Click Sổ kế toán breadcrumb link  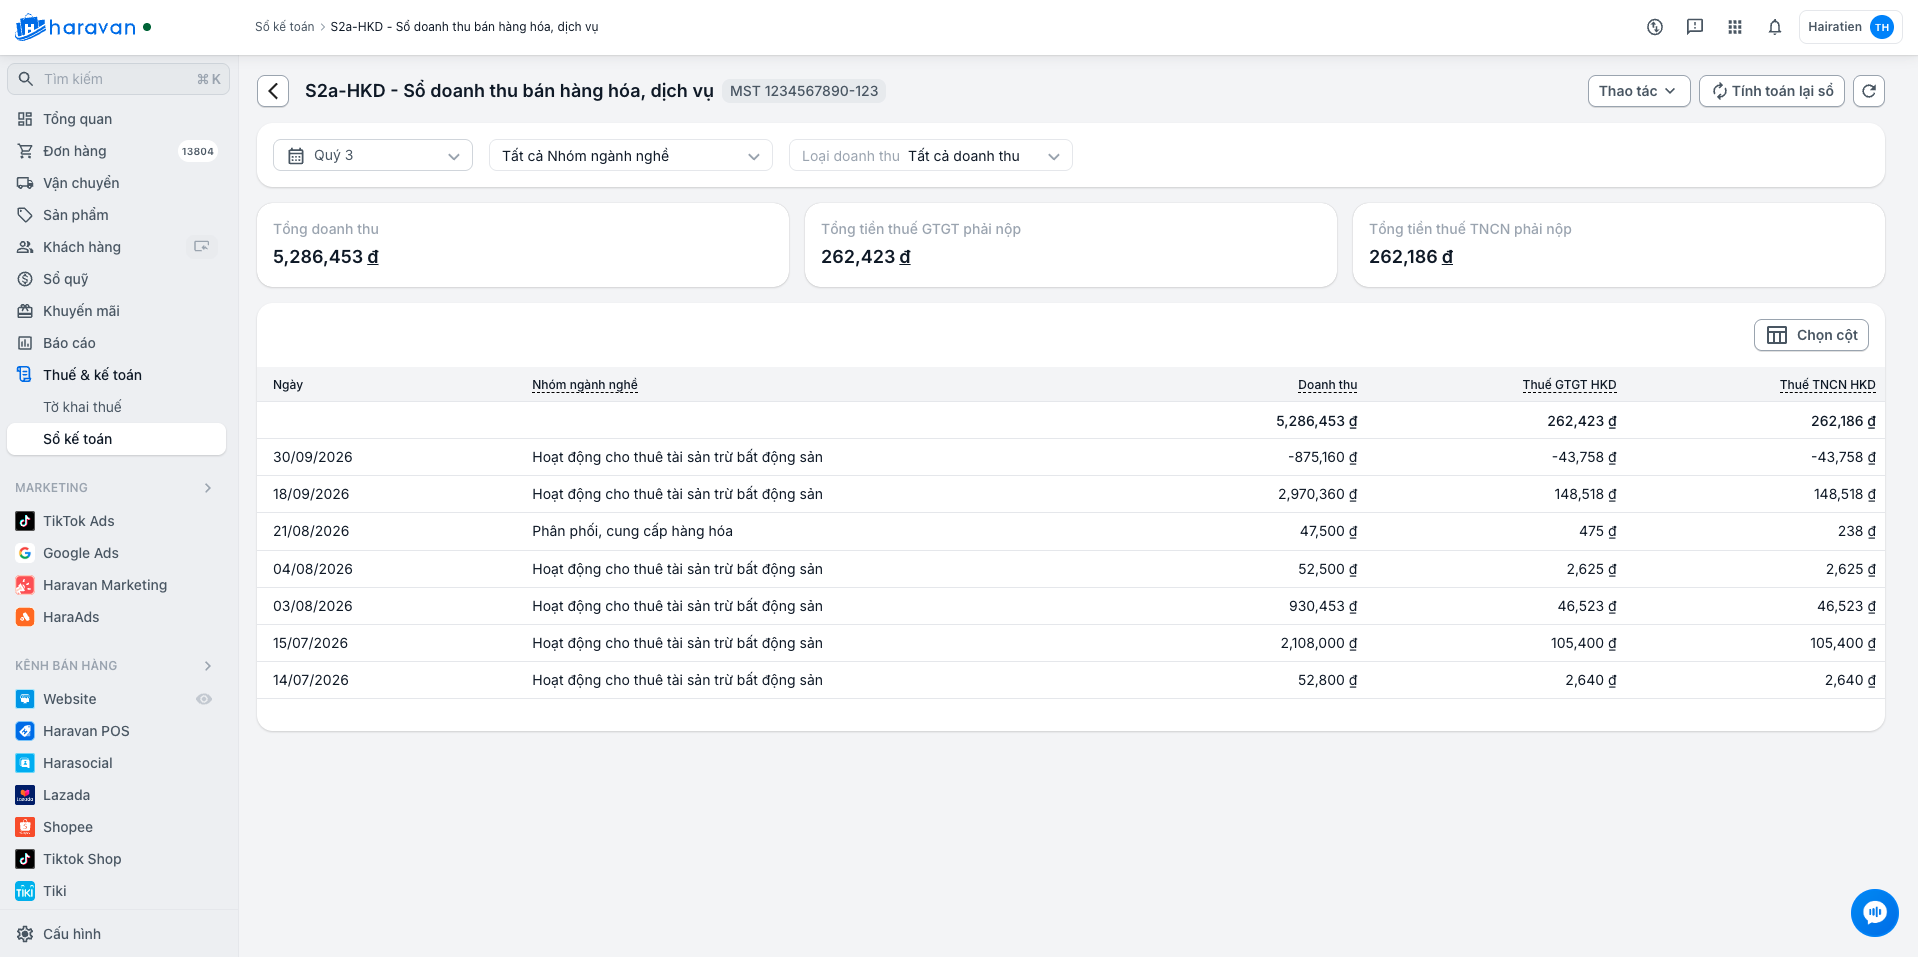pos(285,27)
